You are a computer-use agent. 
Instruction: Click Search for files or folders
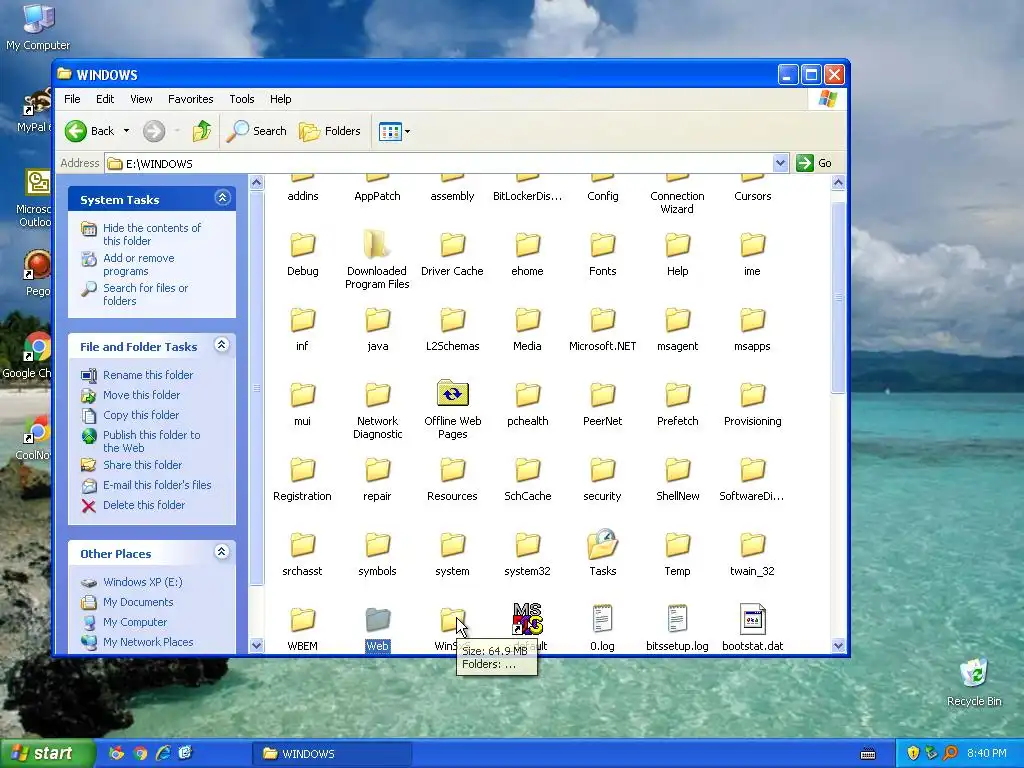[x=145, y=295]
